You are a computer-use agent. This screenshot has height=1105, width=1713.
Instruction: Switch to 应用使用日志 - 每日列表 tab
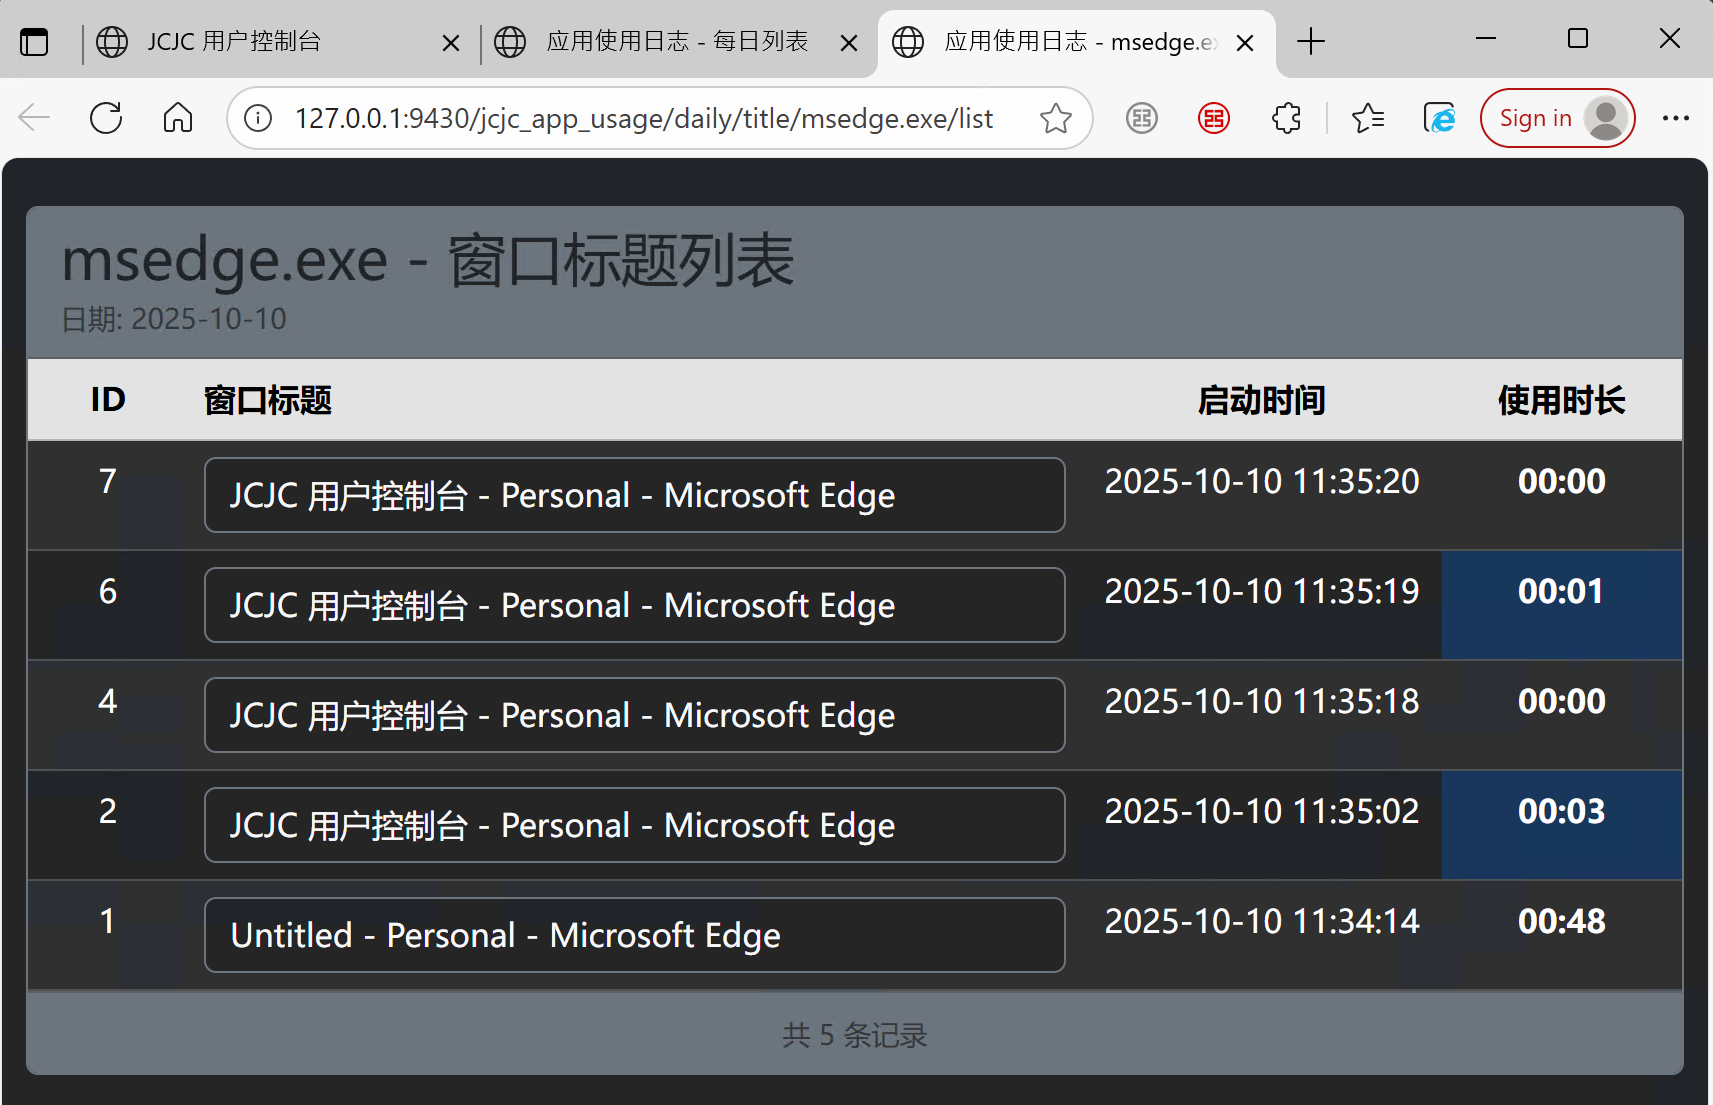(676, 42)
